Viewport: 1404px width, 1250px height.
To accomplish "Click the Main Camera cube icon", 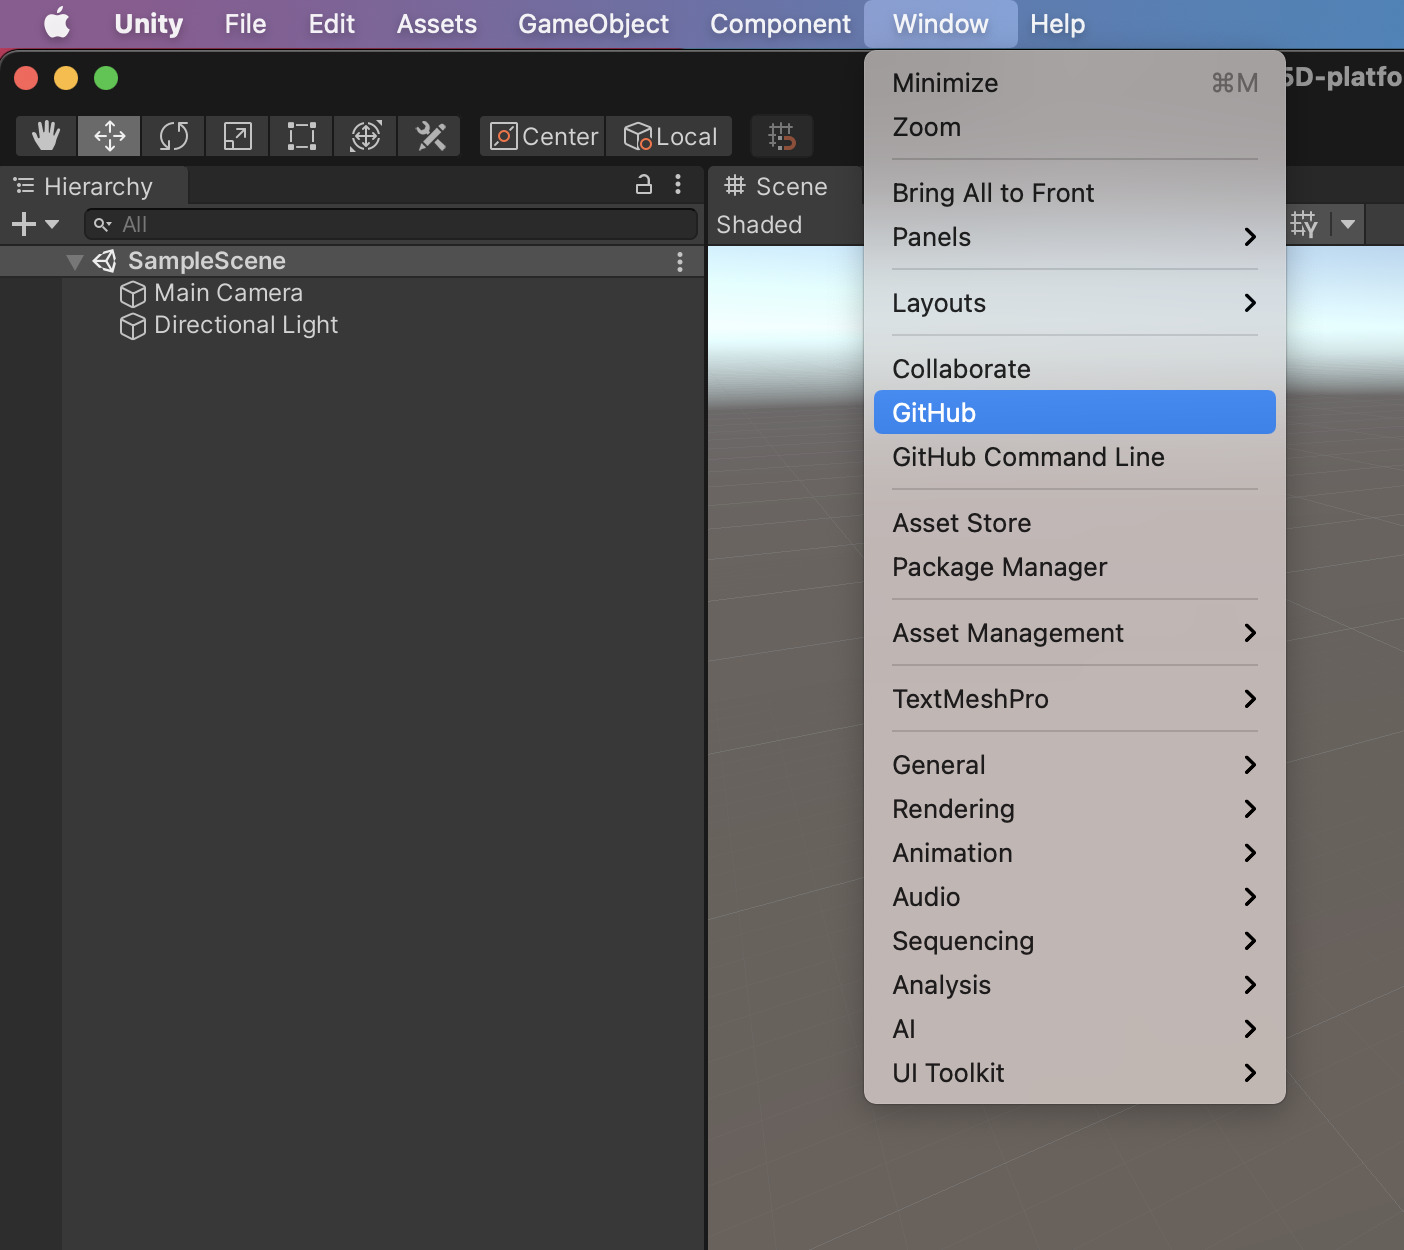I will pos(133,294).
